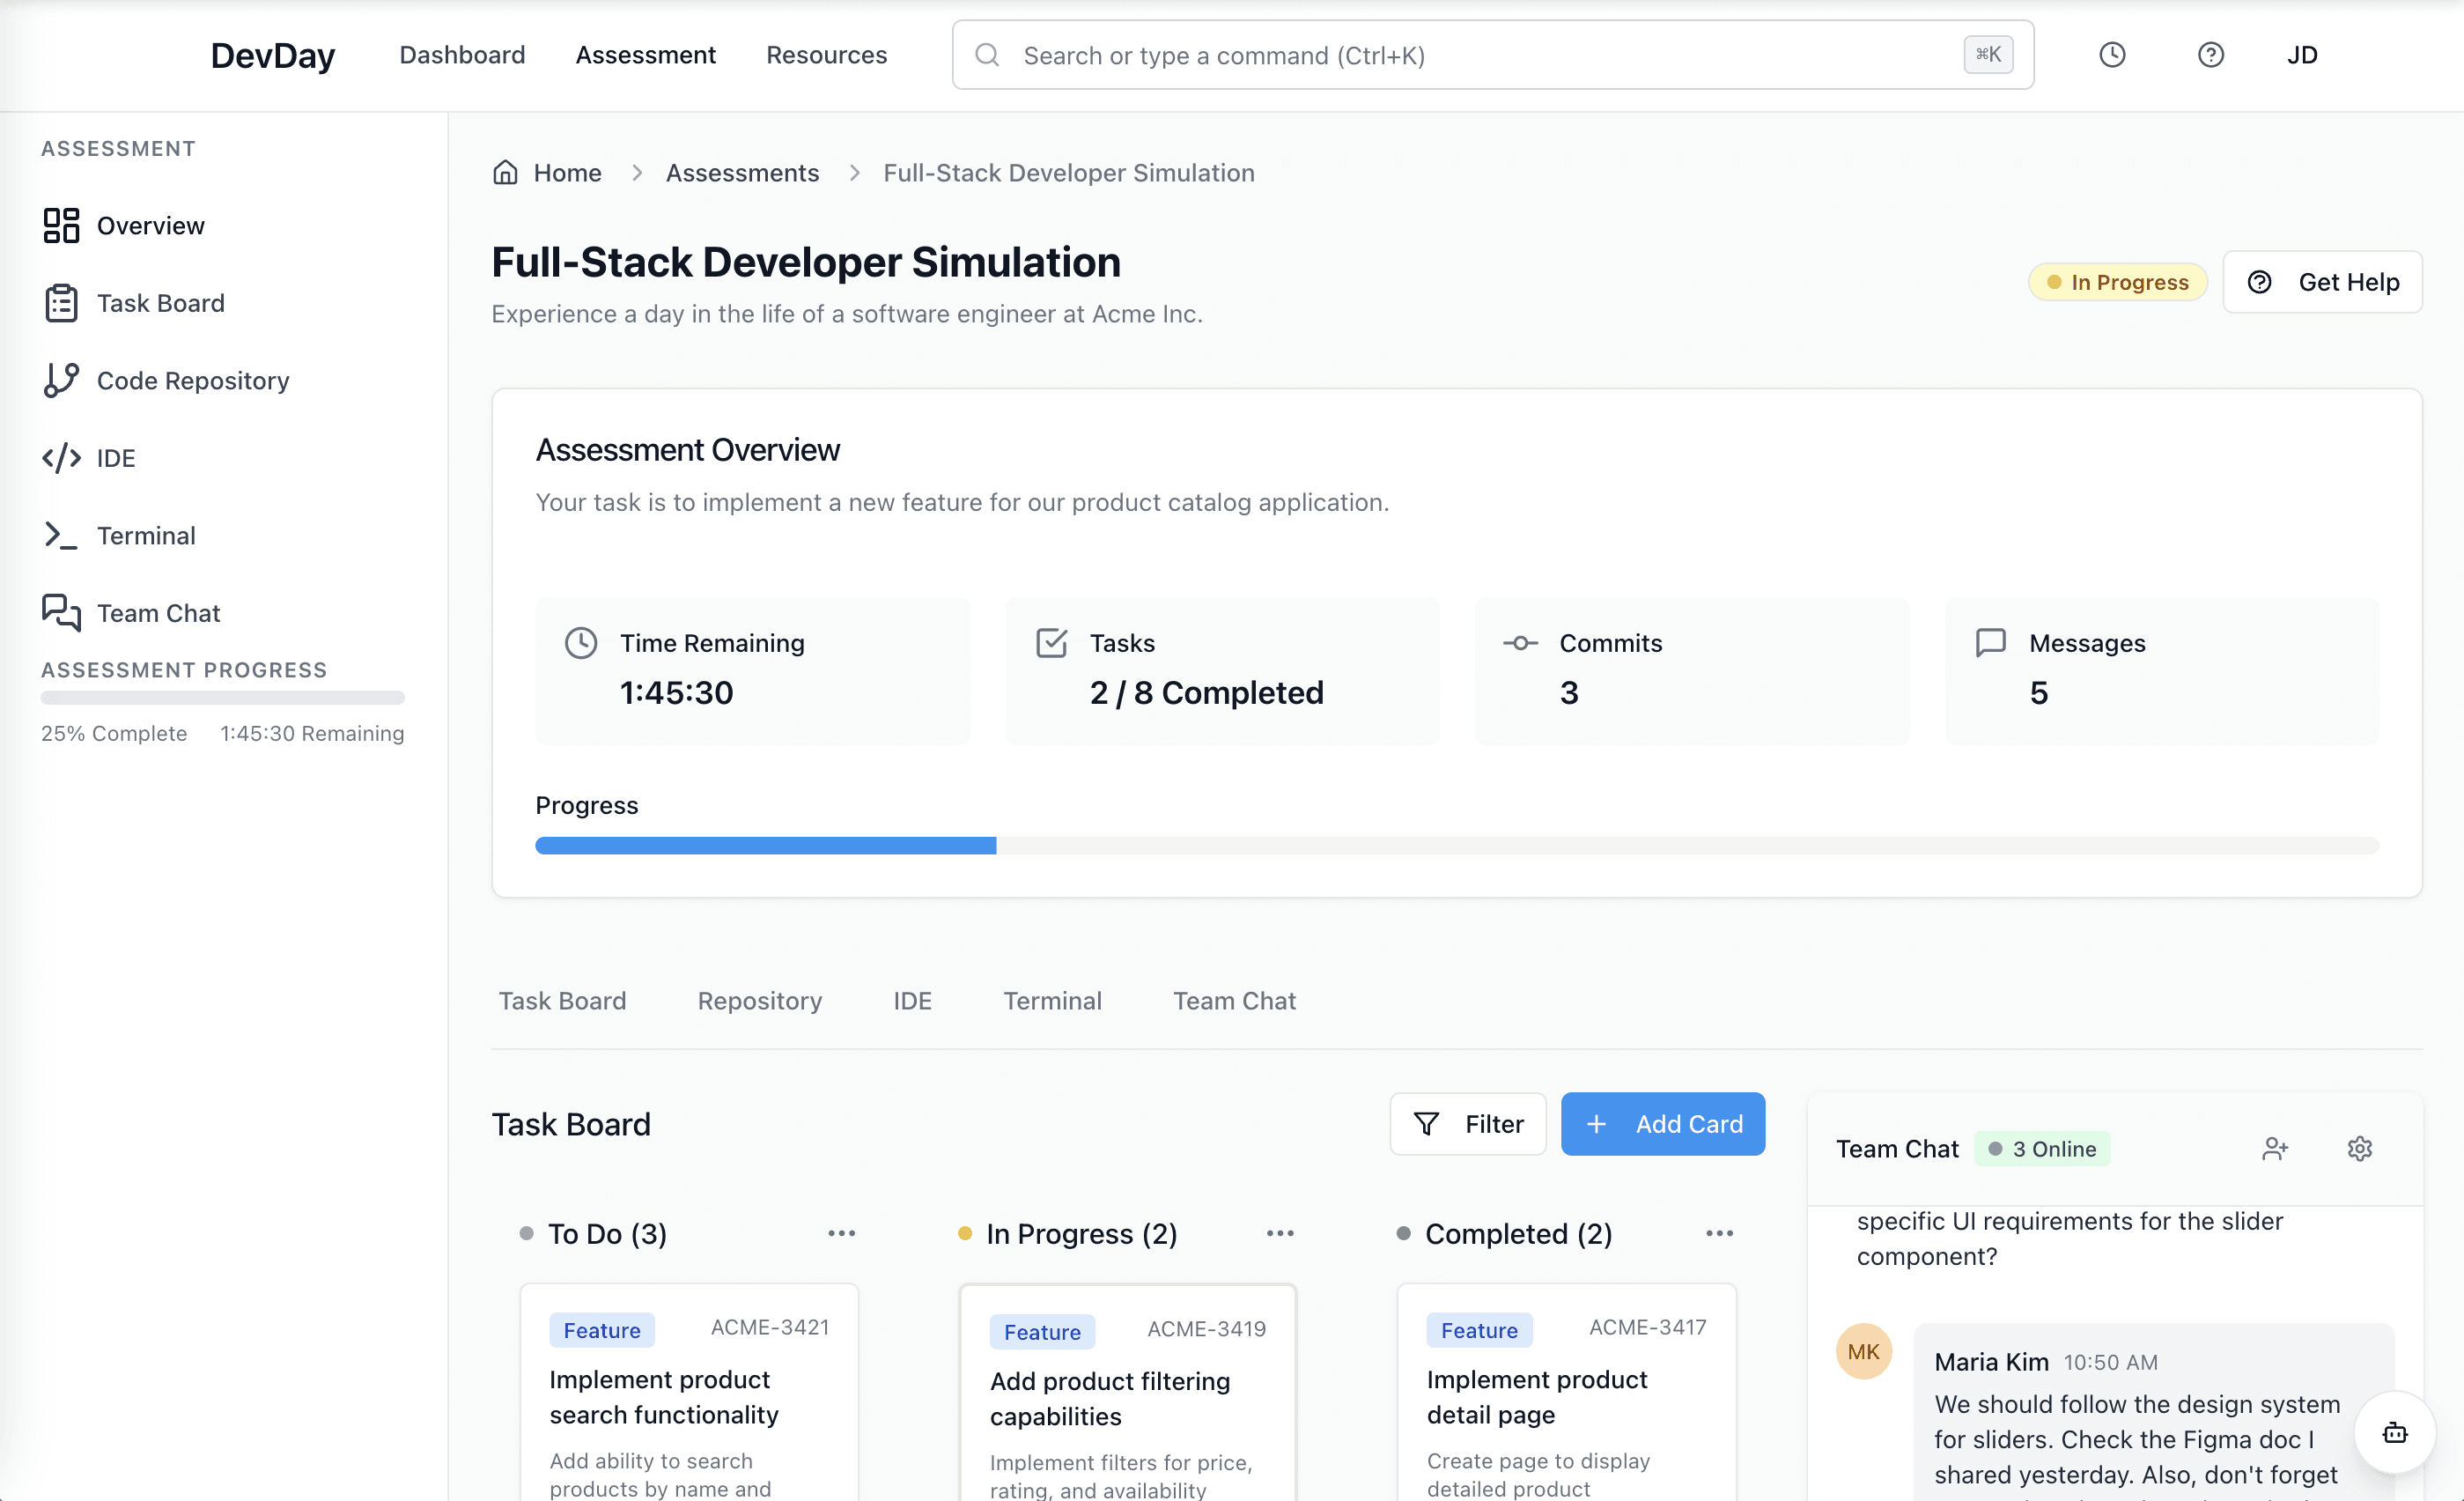The width and height of the screenshot is (2464, 1501).
Task: Click the DevDay logo
Action: pos(273,55)
